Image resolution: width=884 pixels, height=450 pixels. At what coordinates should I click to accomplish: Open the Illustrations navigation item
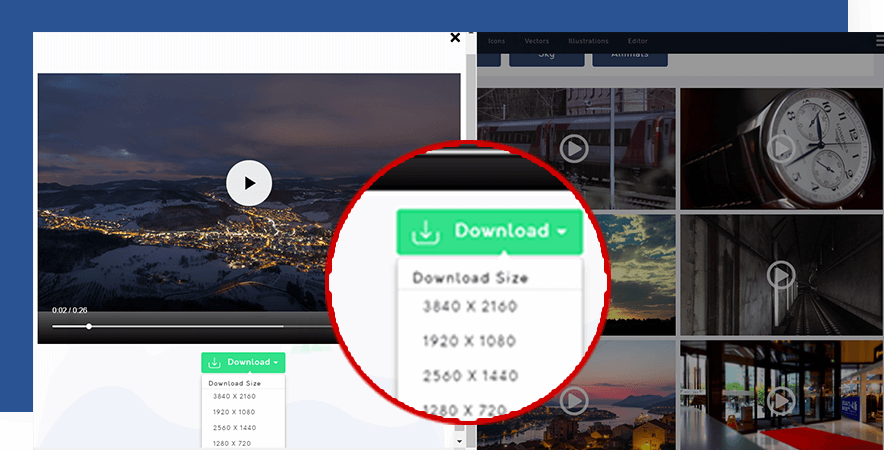(588, 41)
